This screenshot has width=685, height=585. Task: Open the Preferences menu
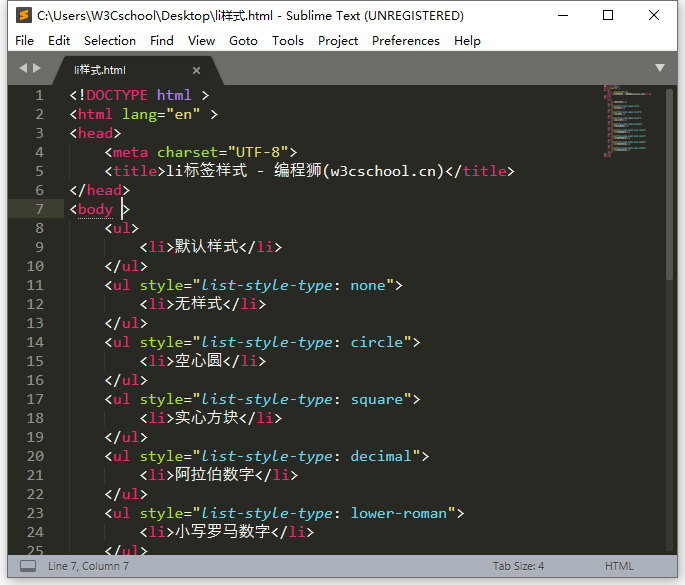tap(405, 41)
